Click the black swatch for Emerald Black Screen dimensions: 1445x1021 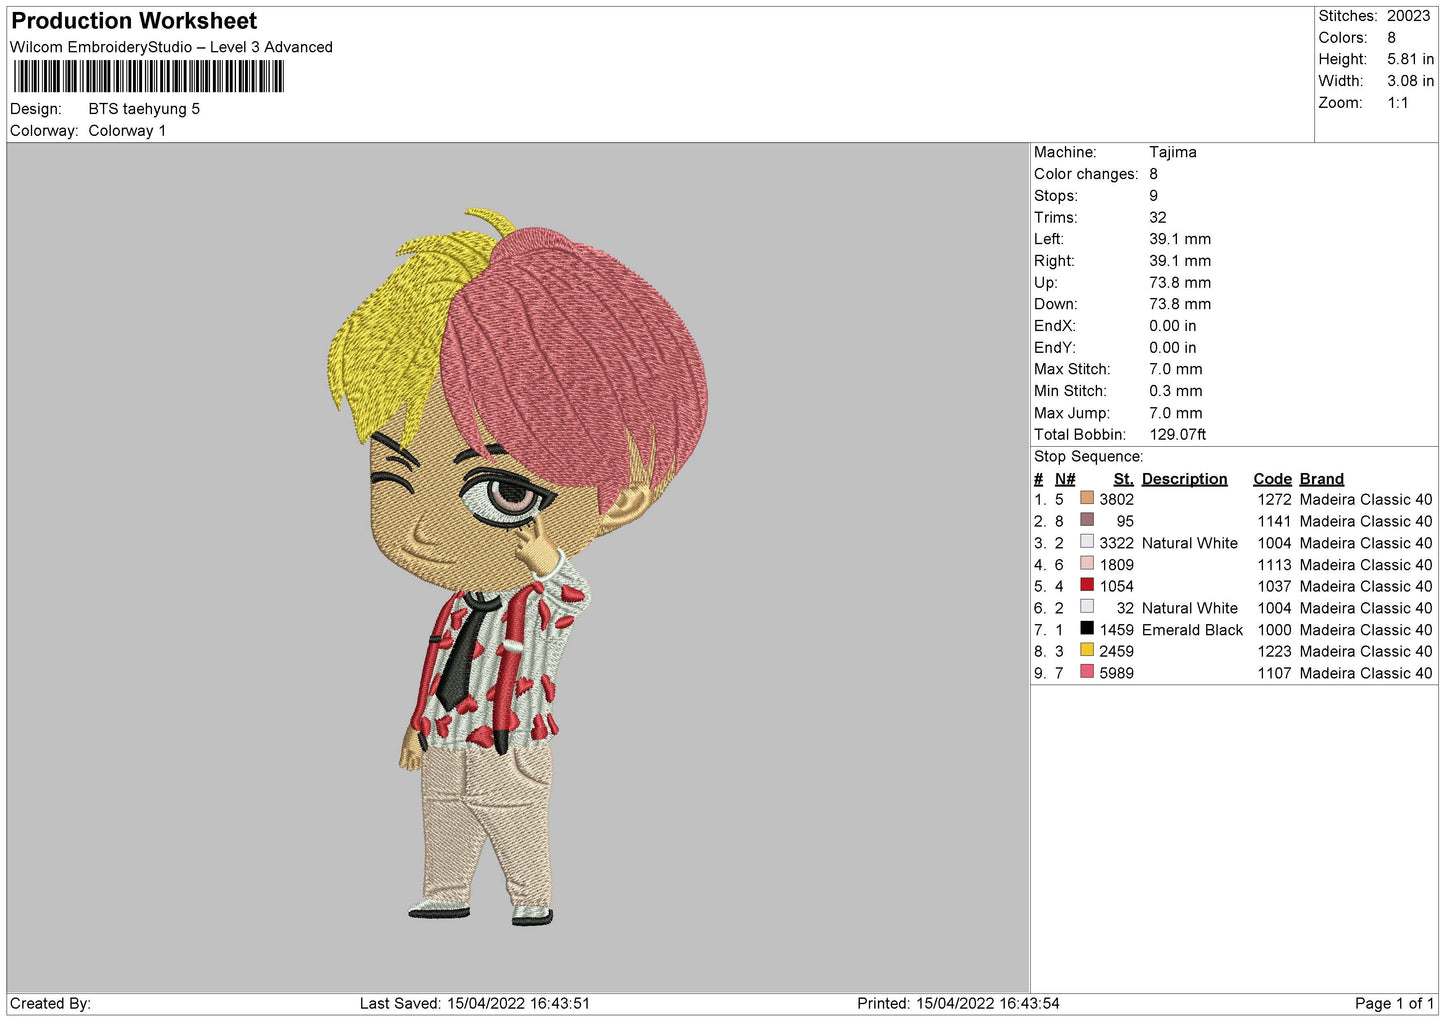1086,629
